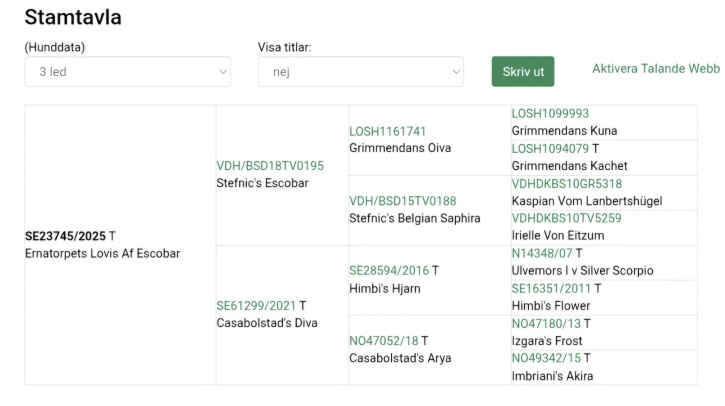The height and width of the screenshot is (406, 725).
Task: Open LOSH1099993 for Grimmendans Kuna
Action: 550,114
